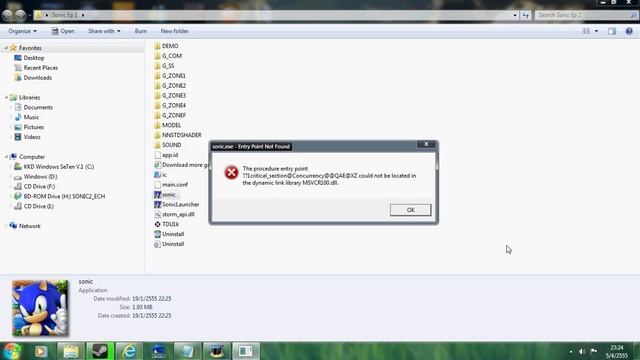Click Sonic Ep 1 in address bar
Screen dimensions: 640x360
64,15
